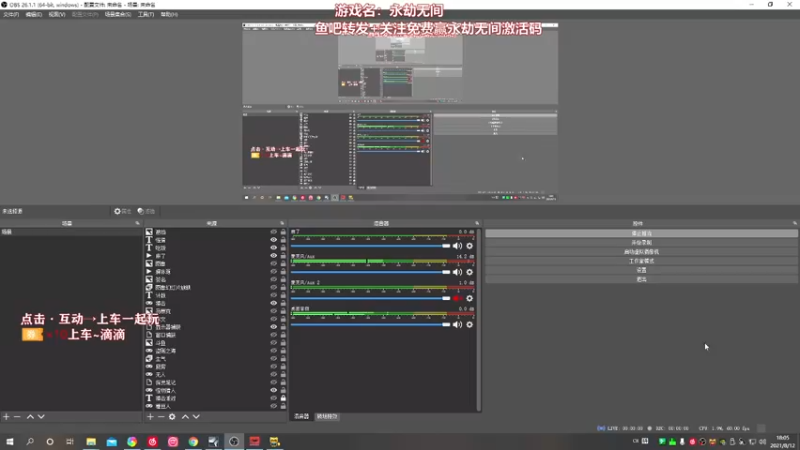This screenshot has height=450, width=800.
Task: Lock the 图像幻灯片放映 source with its padlock
Action: click(x=283, y=287)
